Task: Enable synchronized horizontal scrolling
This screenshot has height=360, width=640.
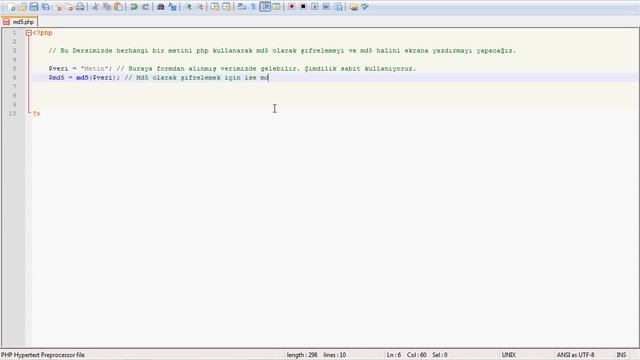Action: (x=226, y=7)
